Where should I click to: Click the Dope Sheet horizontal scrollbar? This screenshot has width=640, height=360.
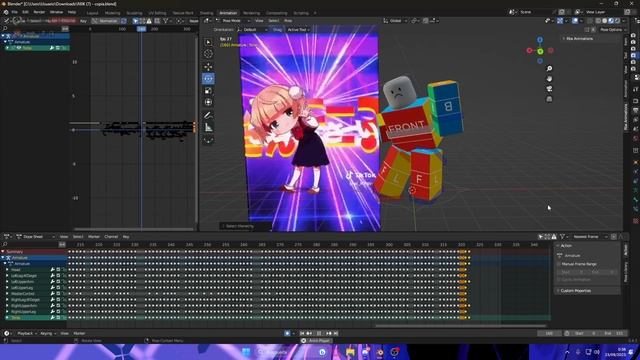(x=460, y=326)
